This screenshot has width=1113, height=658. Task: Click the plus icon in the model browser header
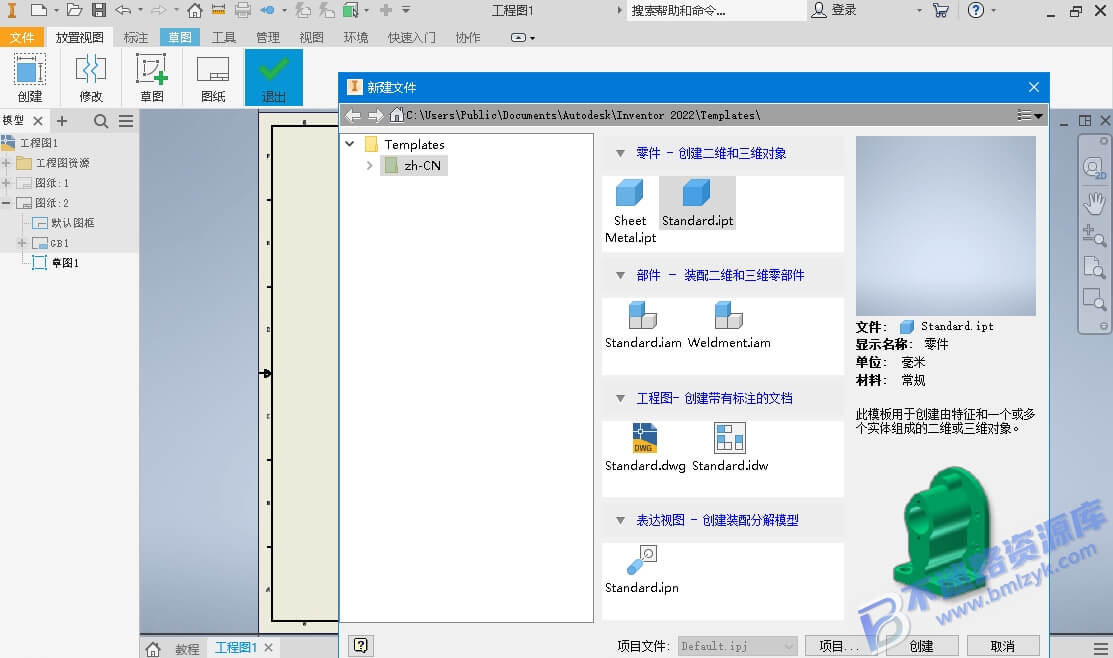(x=62, y=121)
